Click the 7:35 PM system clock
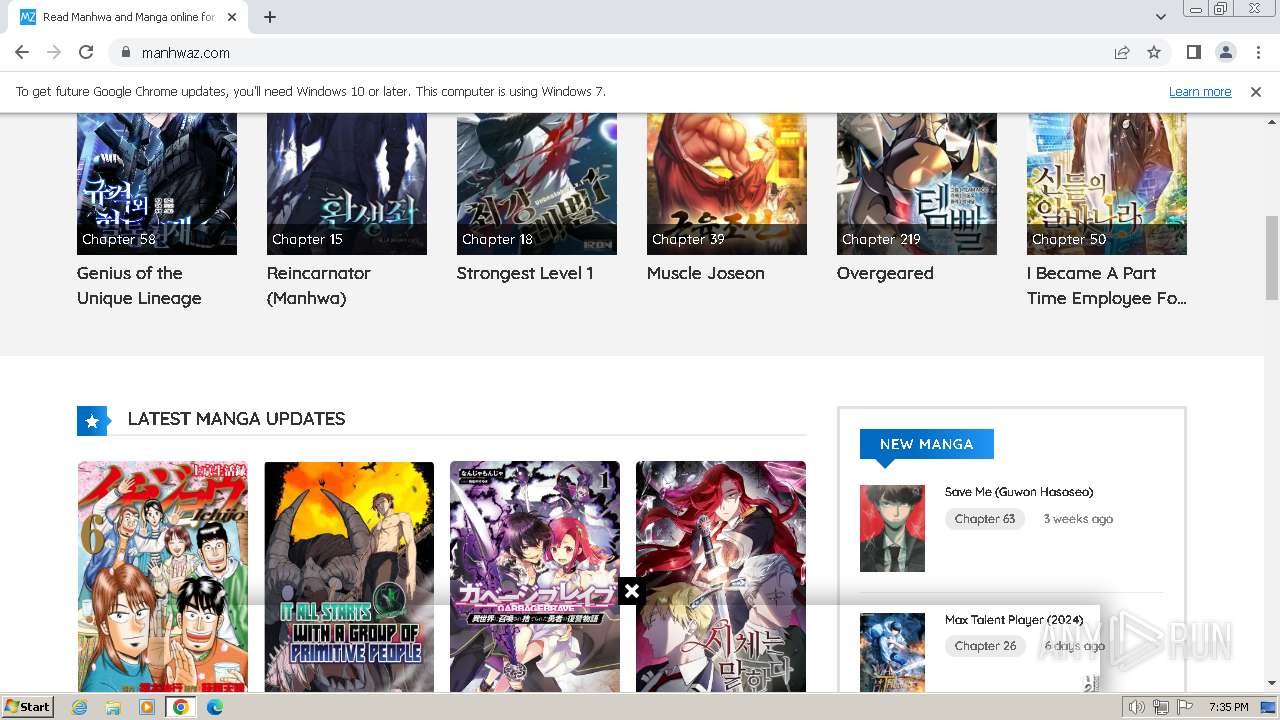Image resolution: width=1280 pixels, height=720 pixels. pyautogui.click(x=1228, y=707)
